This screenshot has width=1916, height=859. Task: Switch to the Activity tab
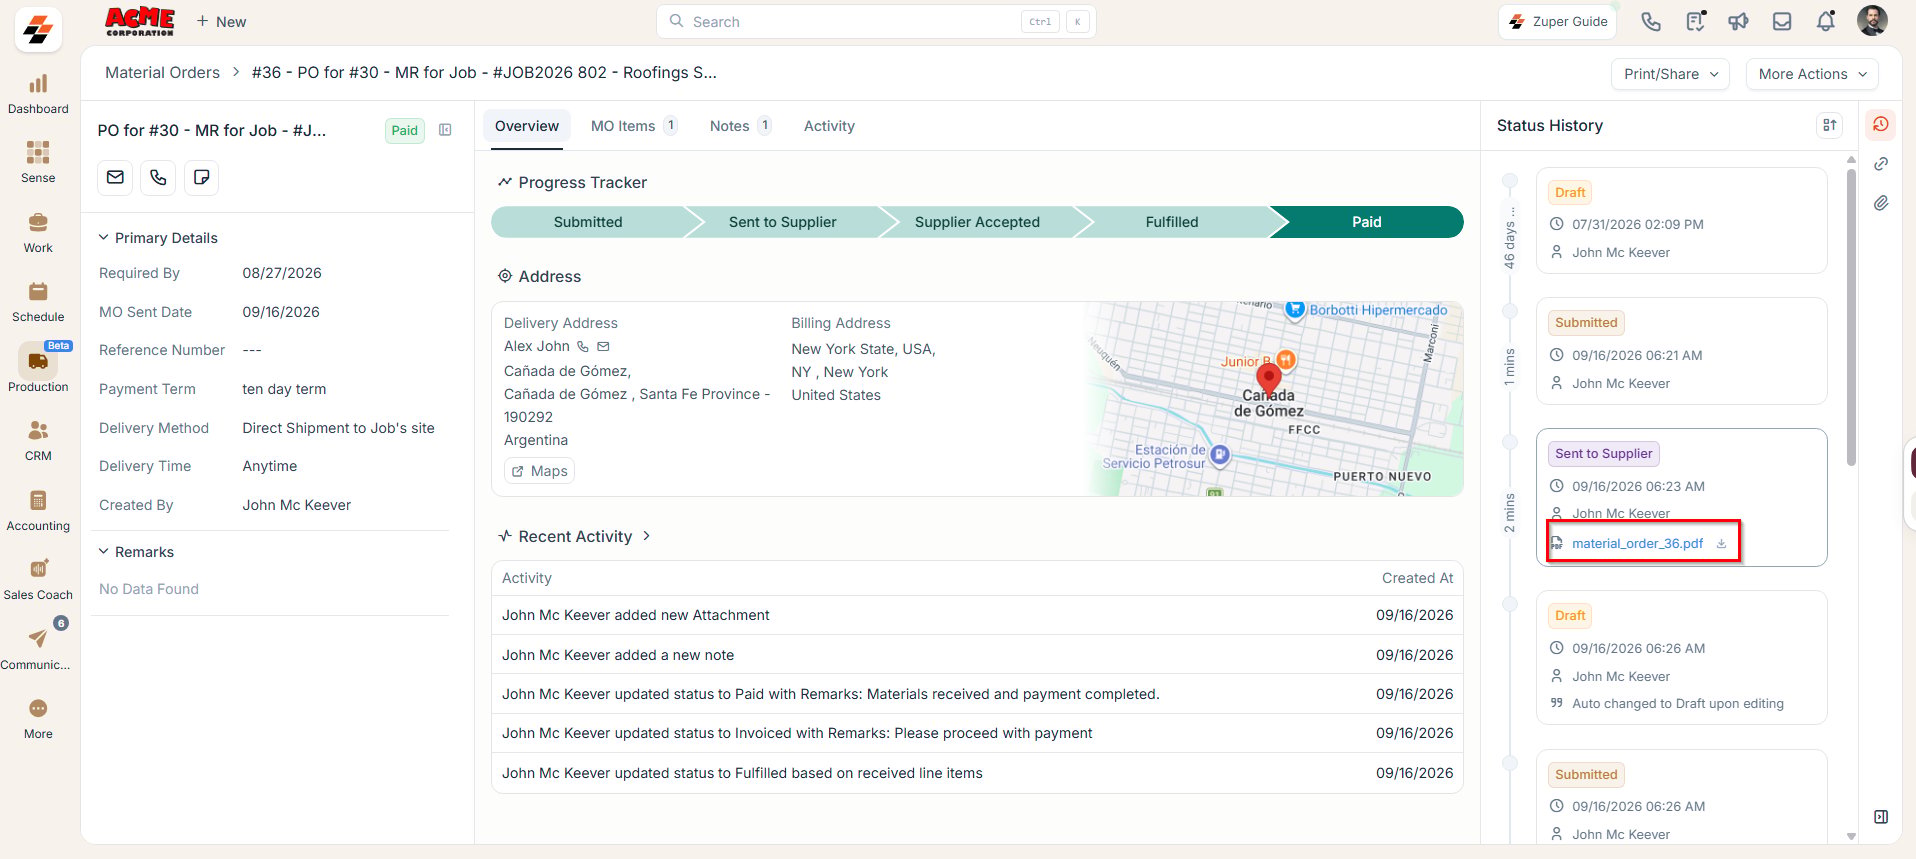pos(829,126)
